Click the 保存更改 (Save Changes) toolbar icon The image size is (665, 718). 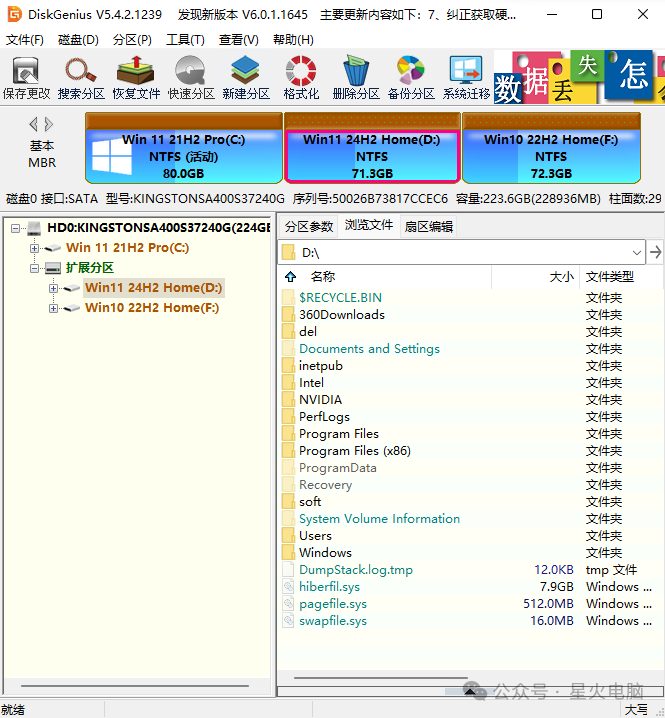[x=26, y=77]
